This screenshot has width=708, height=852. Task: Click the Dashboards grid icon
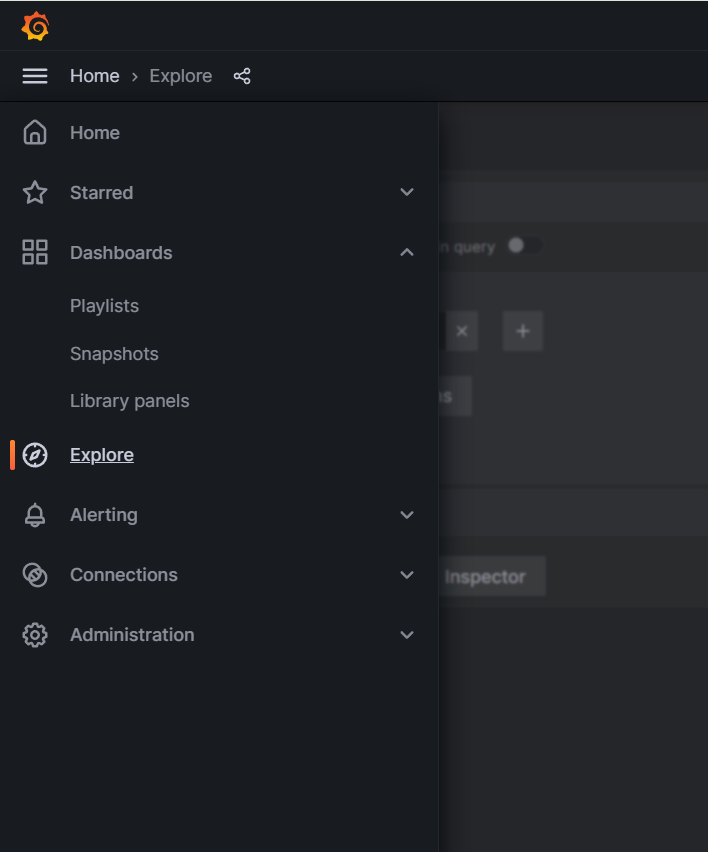coord(35,253)
